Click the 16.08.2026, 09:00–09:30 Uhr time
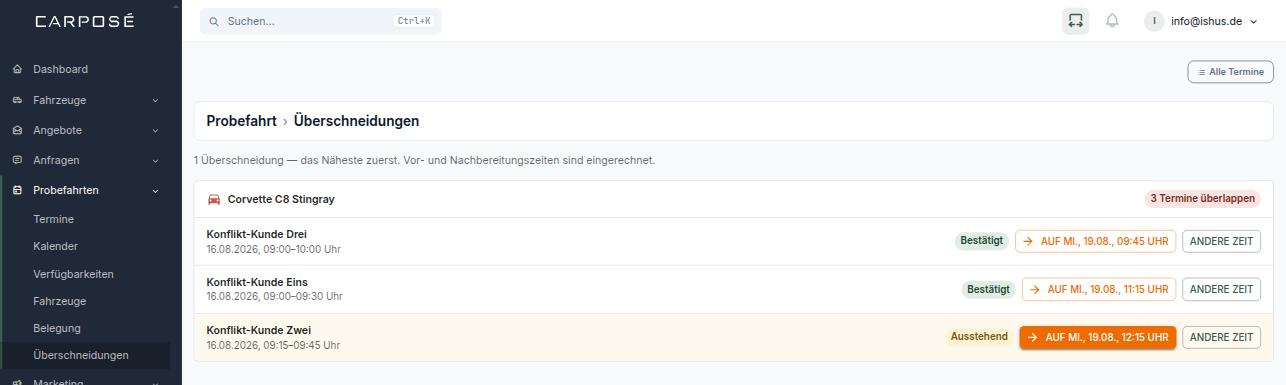1286x385 pixels. point(275,297)
